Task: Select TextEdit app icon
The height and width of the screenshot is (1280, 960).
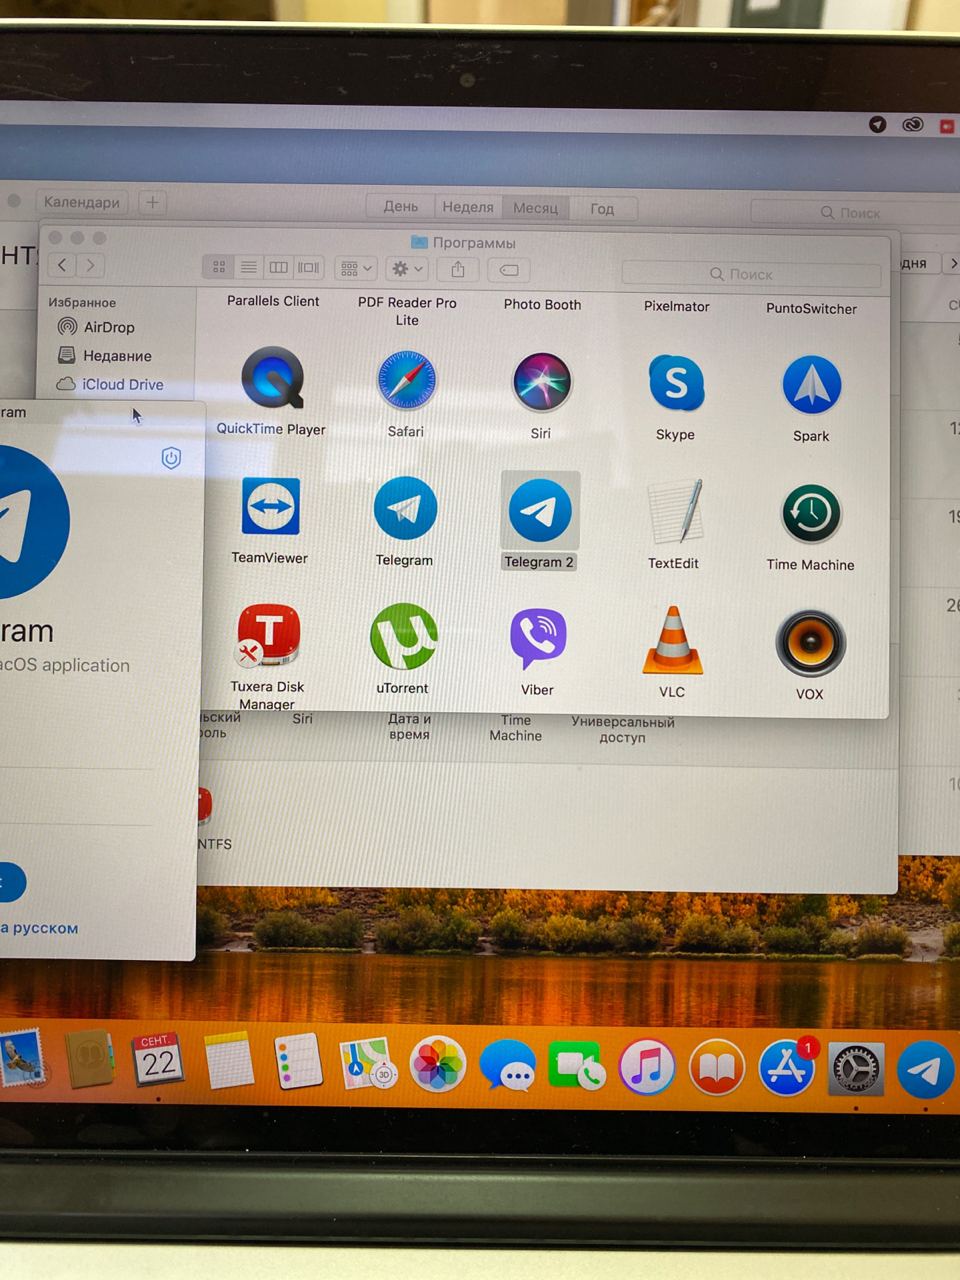Action: [x=675, y=513]
